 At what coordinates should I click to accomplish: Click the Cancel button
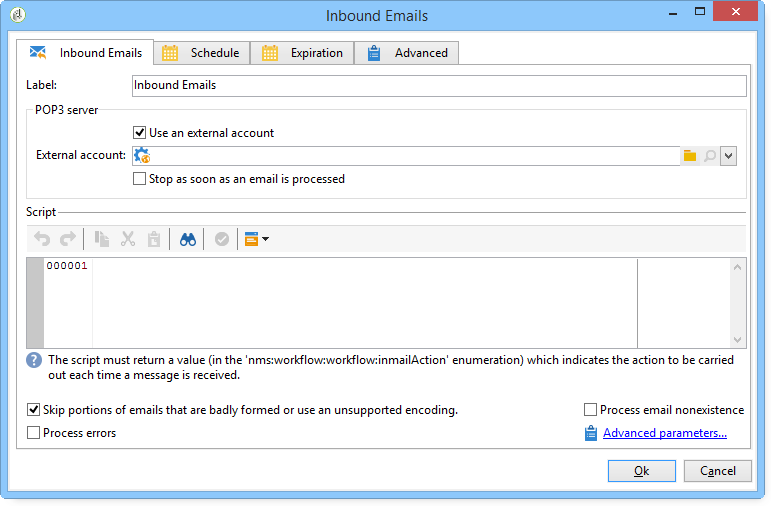point(717,471)
